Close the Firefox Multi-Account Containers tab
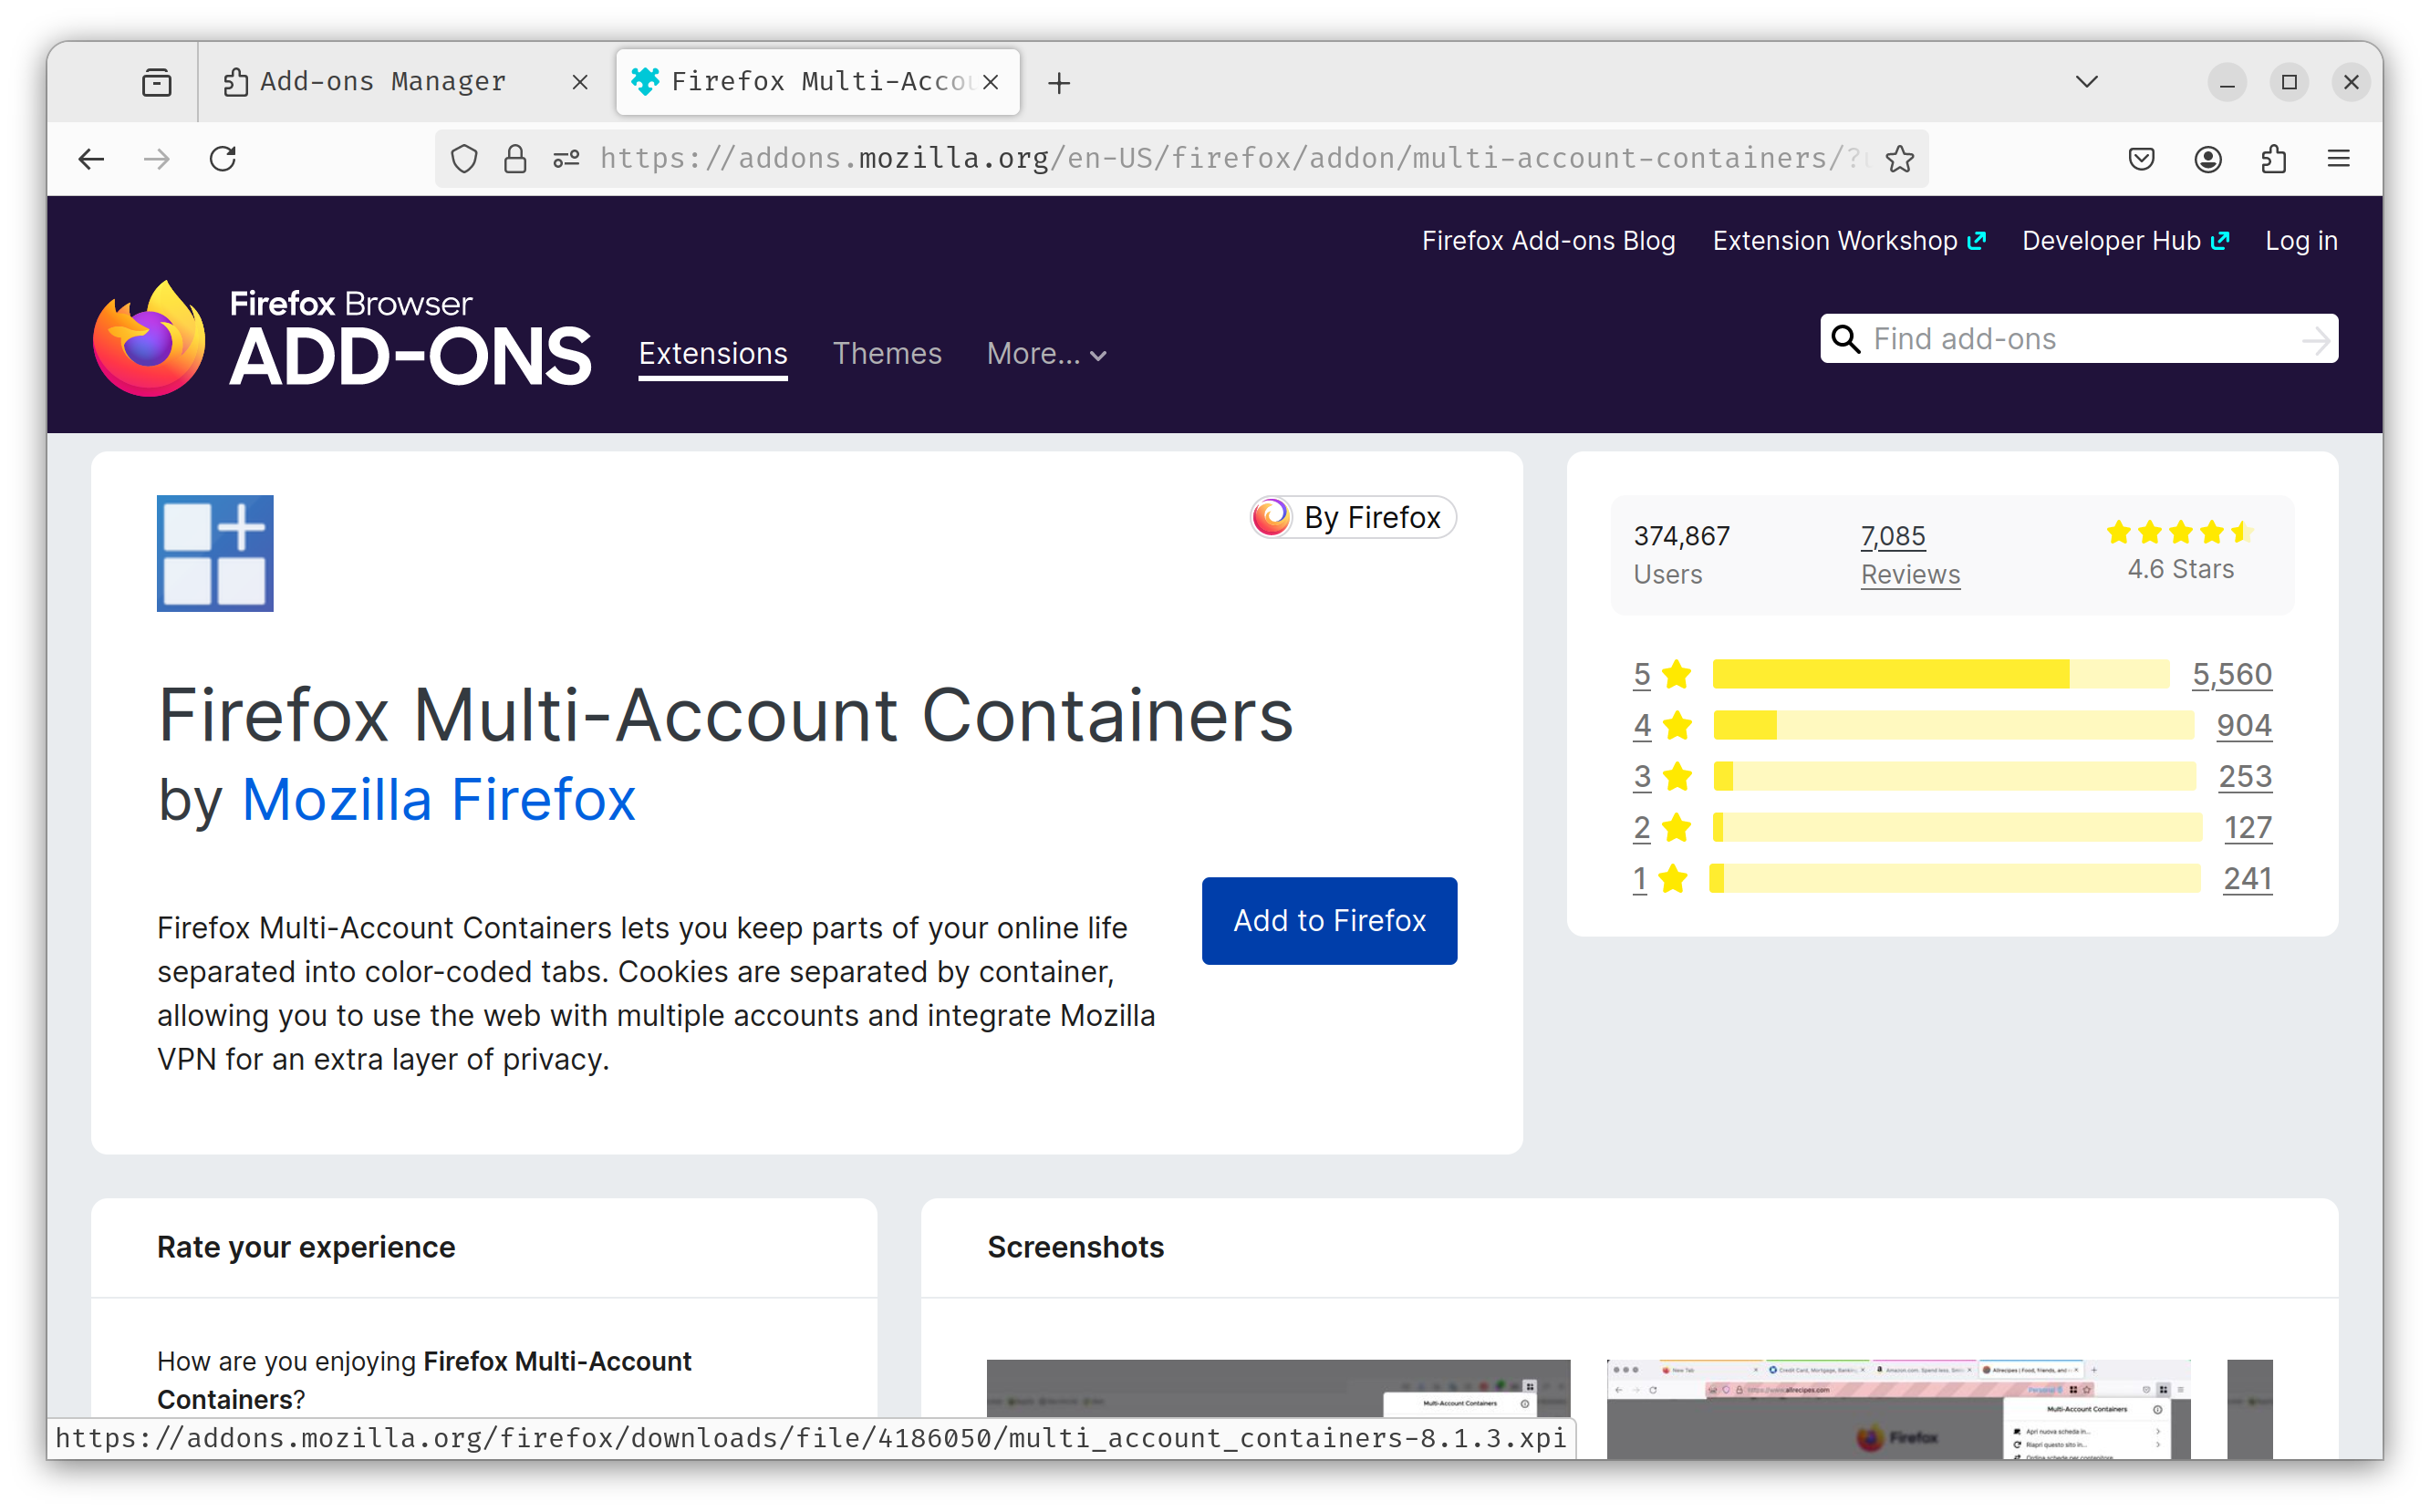 point(991,82)
